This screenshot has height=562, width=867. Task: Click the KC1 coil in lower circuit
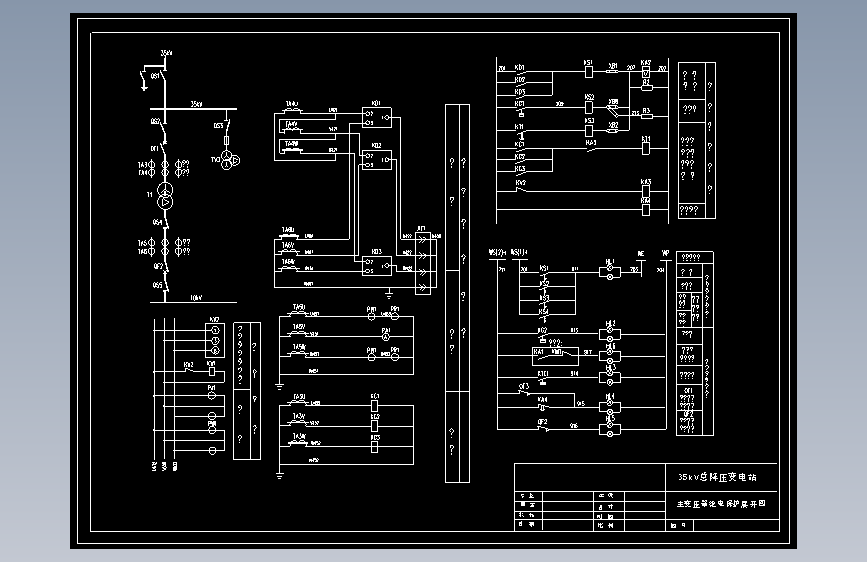click(374, 405)
